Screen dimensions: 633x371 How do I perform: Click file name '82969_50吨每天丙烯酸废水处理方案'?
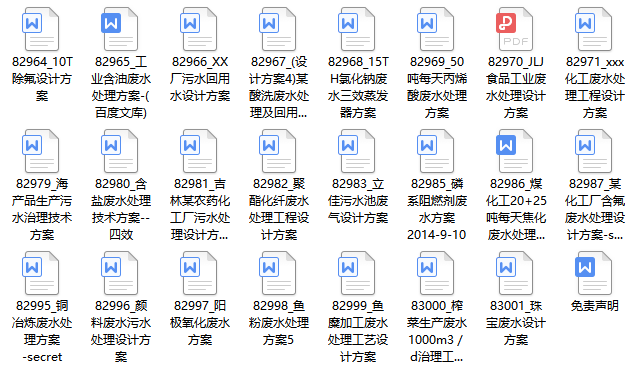click(x=437, y=87)
